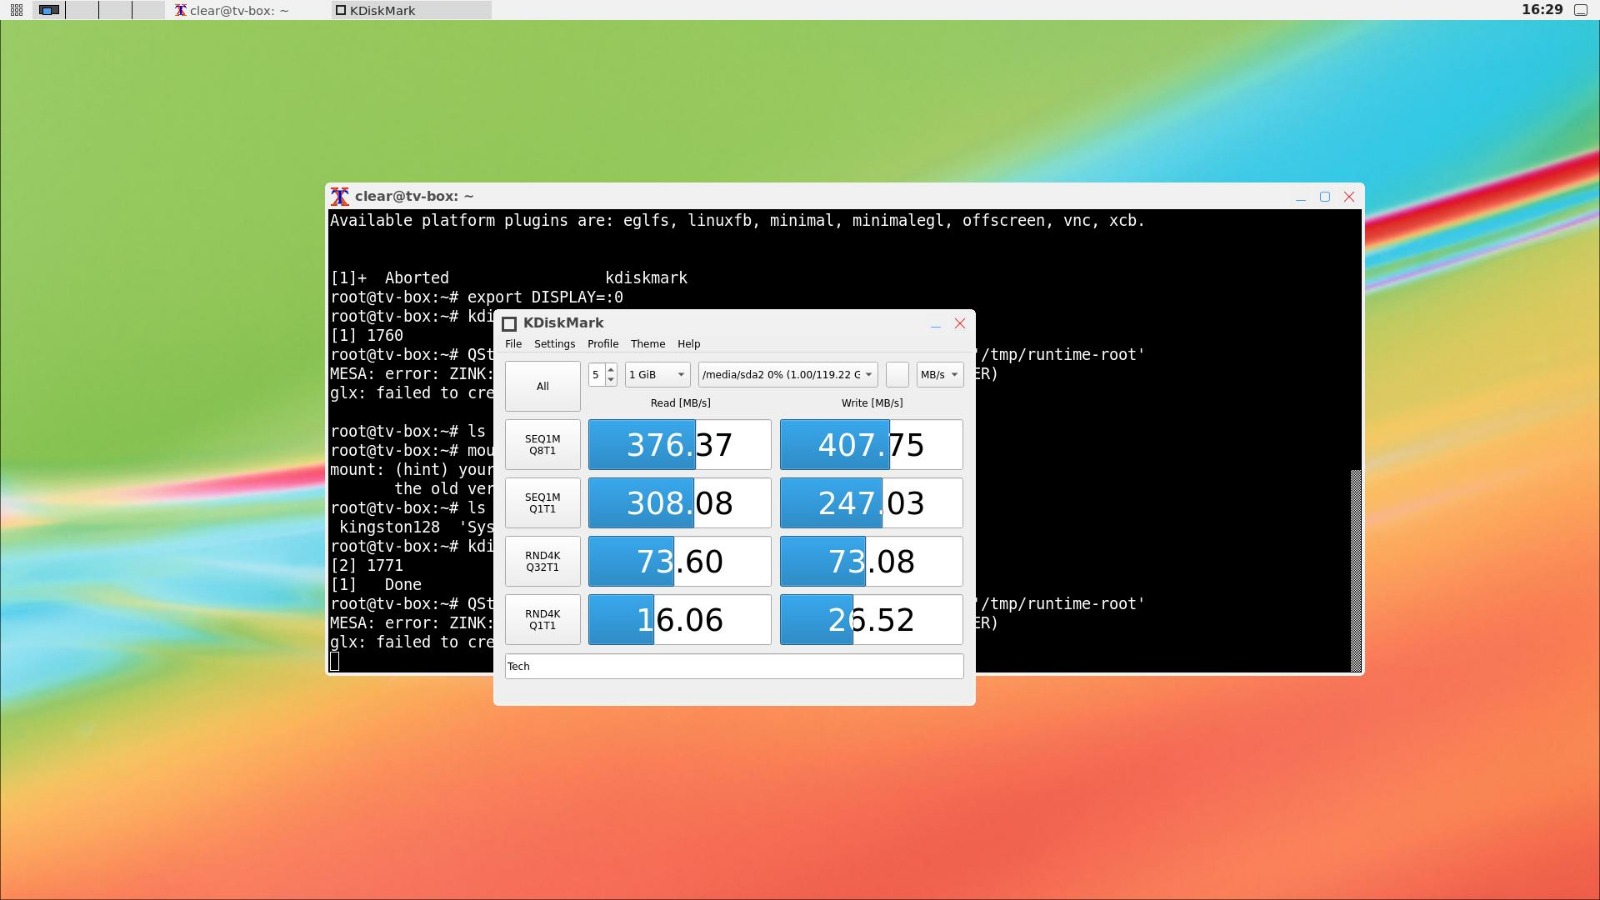Click the Read [MB/s] column label
The width and height of the screenshot is (1600, 900).
tap(680, 403)
